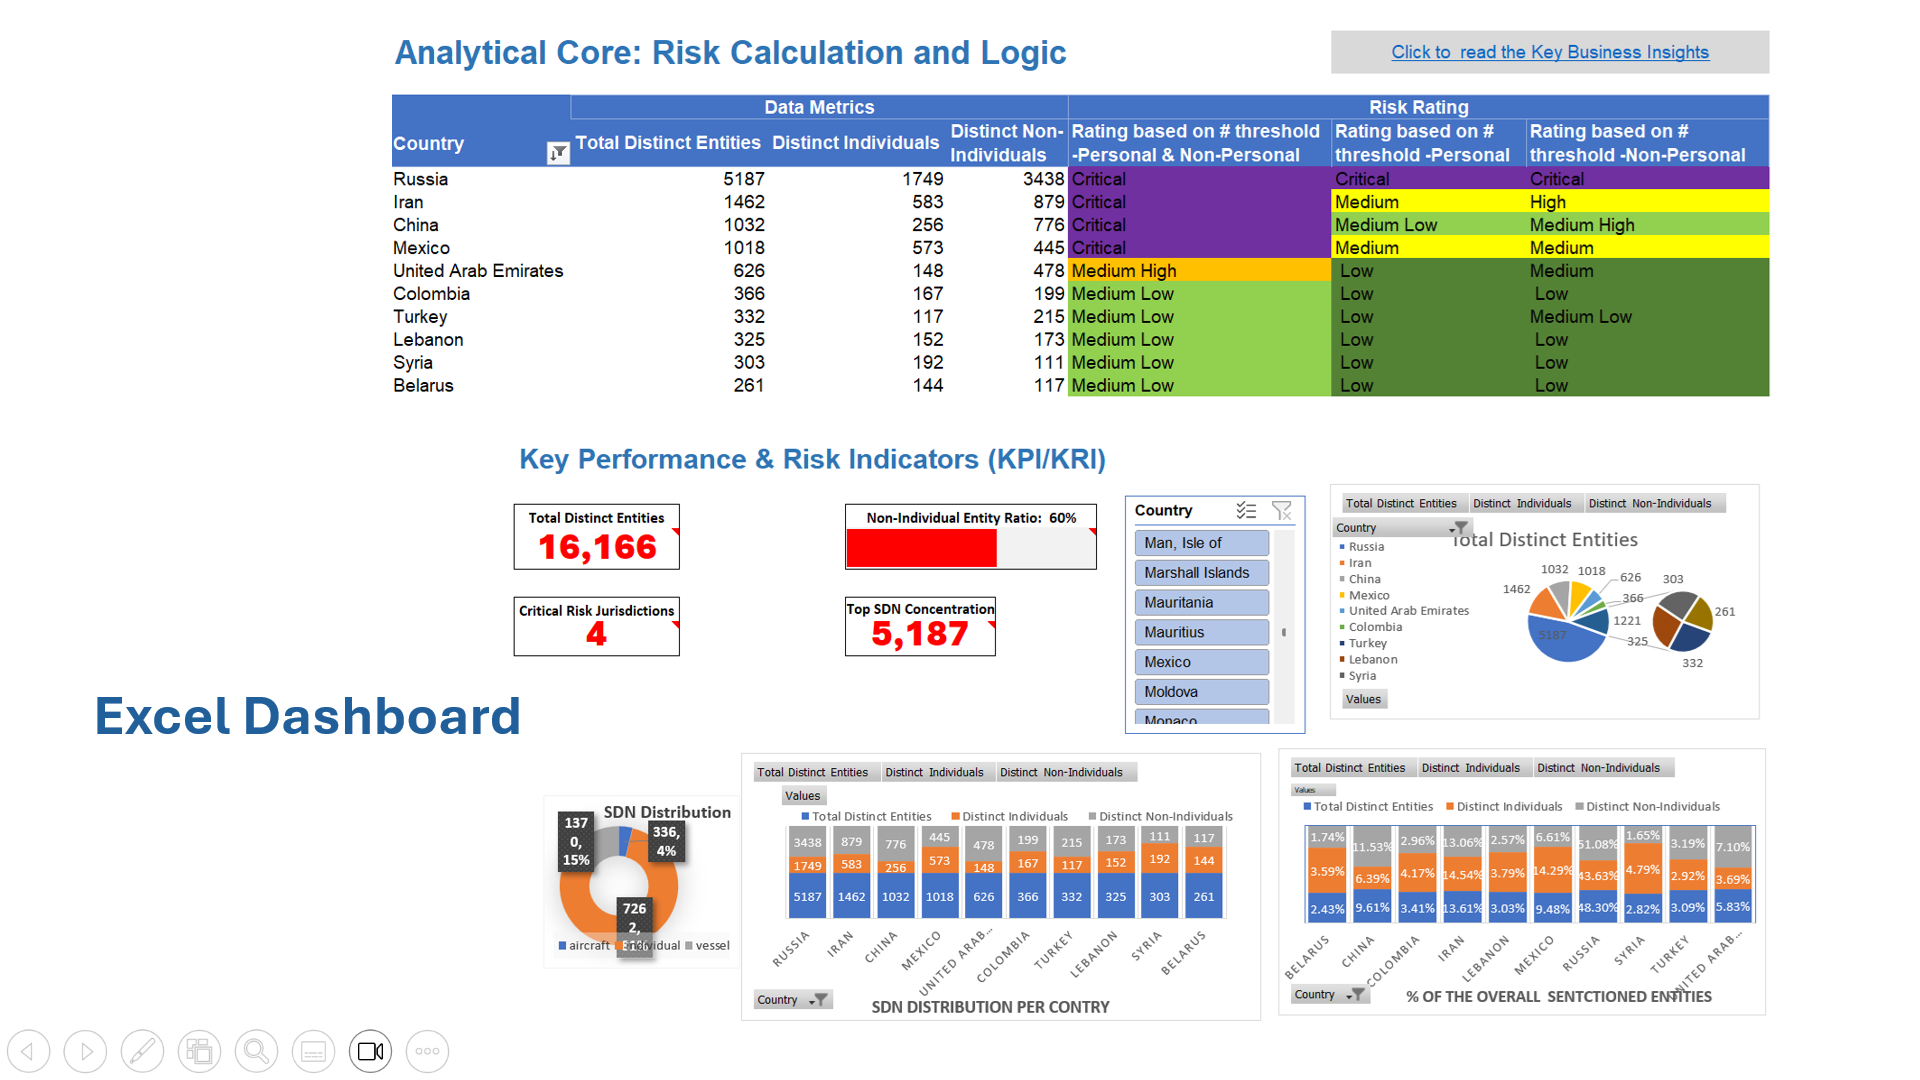This screenshot has height=1080, width=1920.
Task: Click the magnifier zoom icon in slideshow toolbar
Action: [x=256, y=1051]
